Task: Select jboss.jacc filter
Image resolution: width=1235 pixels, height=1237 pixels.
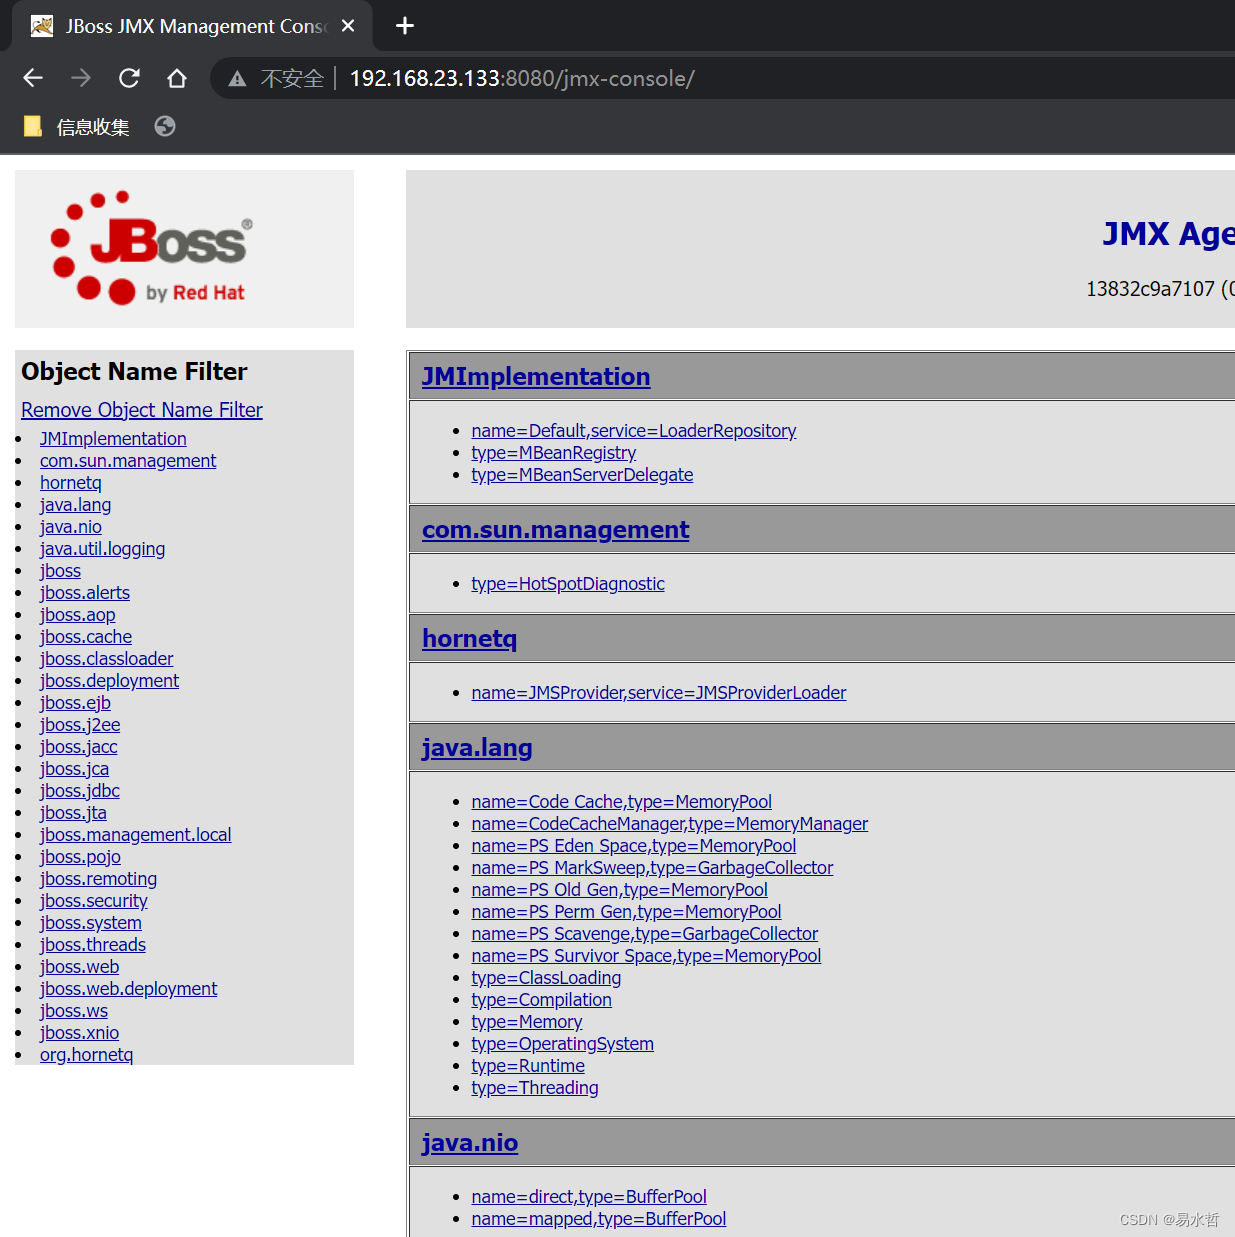Action: point(79,747)
